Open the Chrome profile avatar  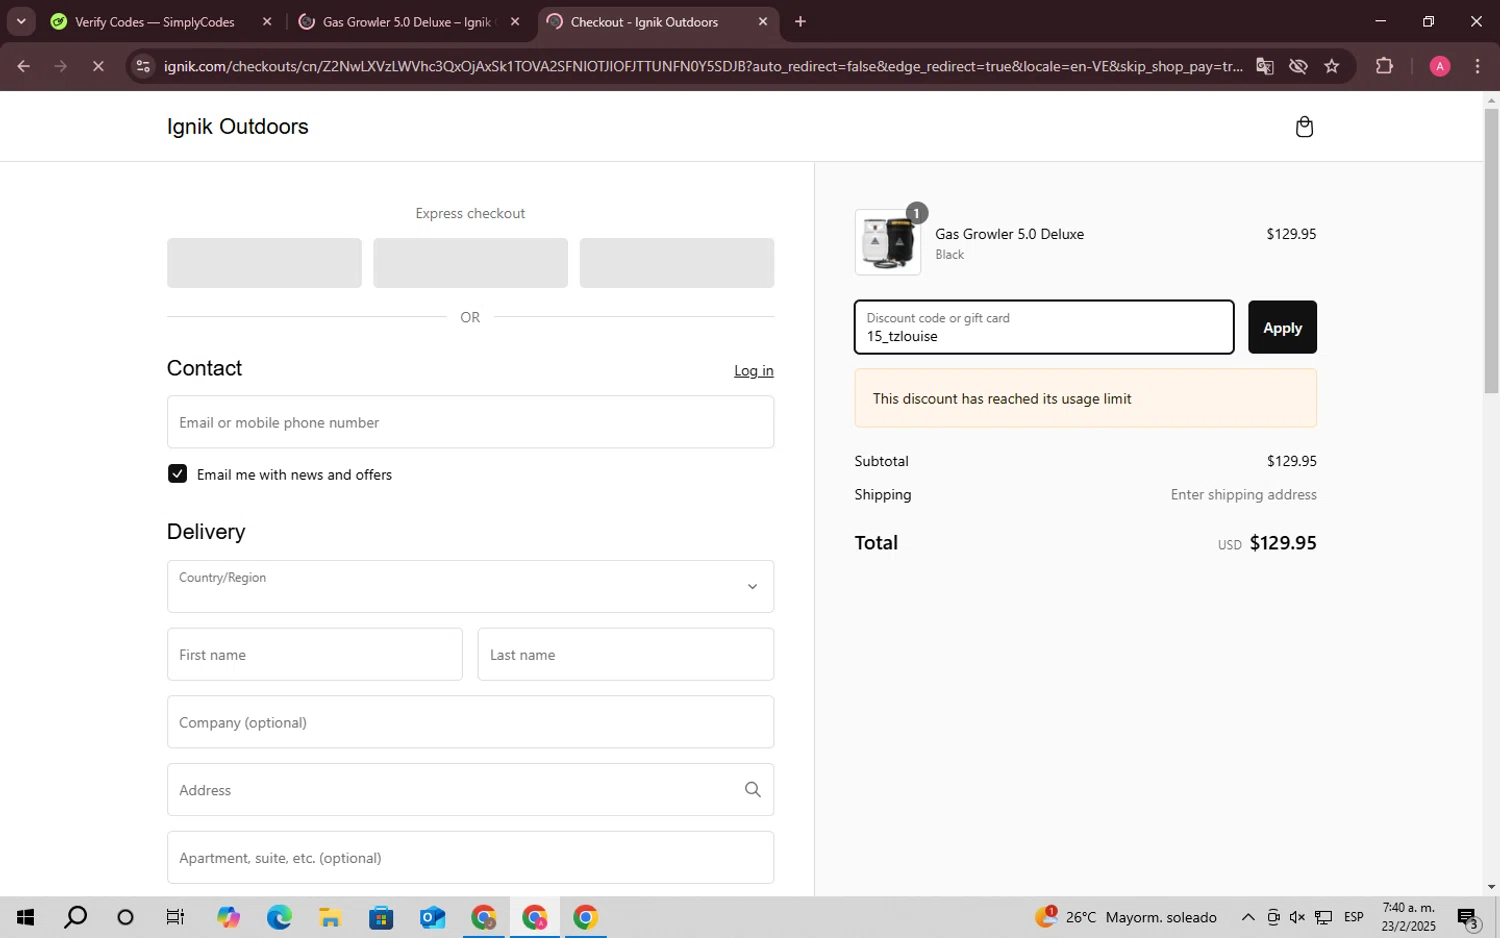[x=1440, y=66]
